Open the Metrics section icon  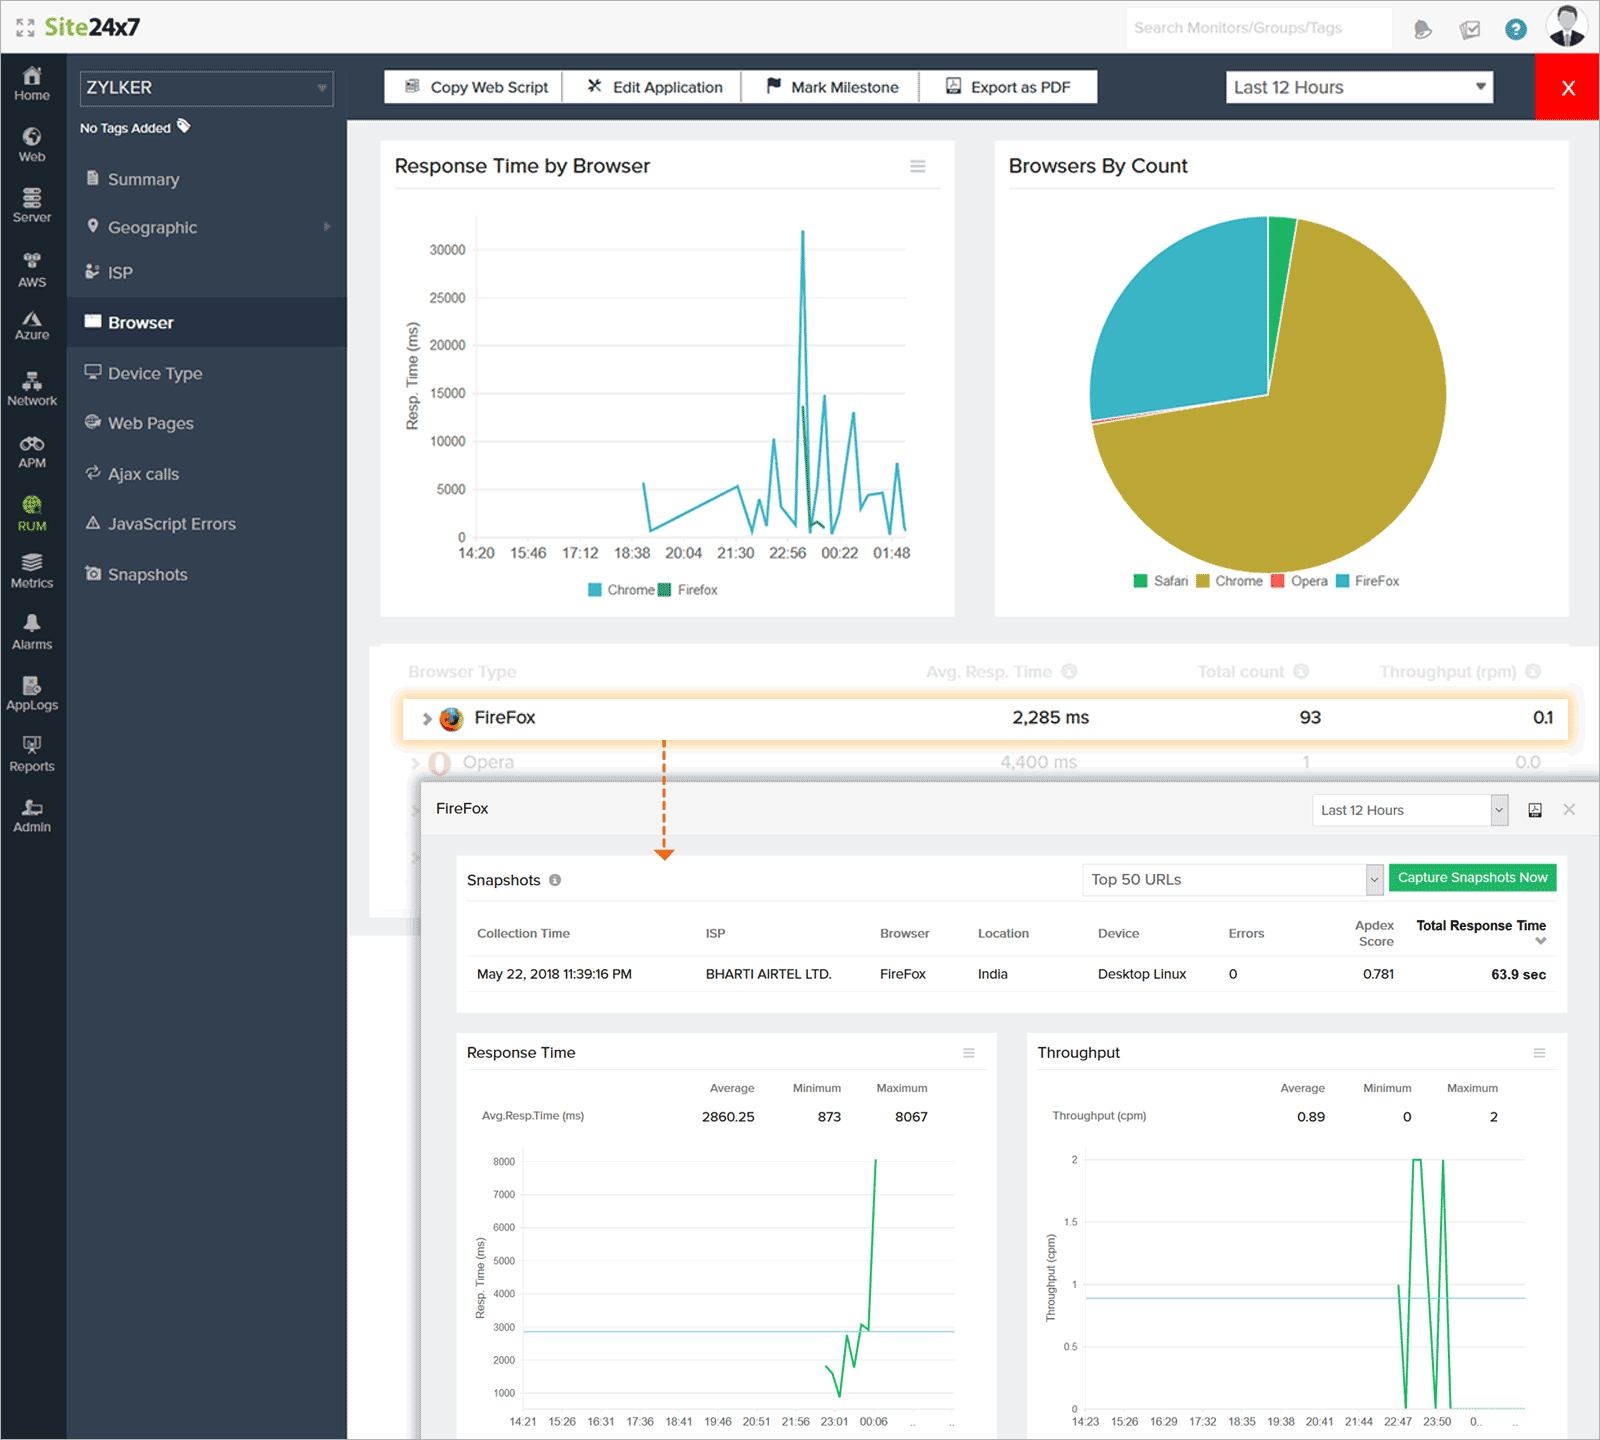click(32, 563)
